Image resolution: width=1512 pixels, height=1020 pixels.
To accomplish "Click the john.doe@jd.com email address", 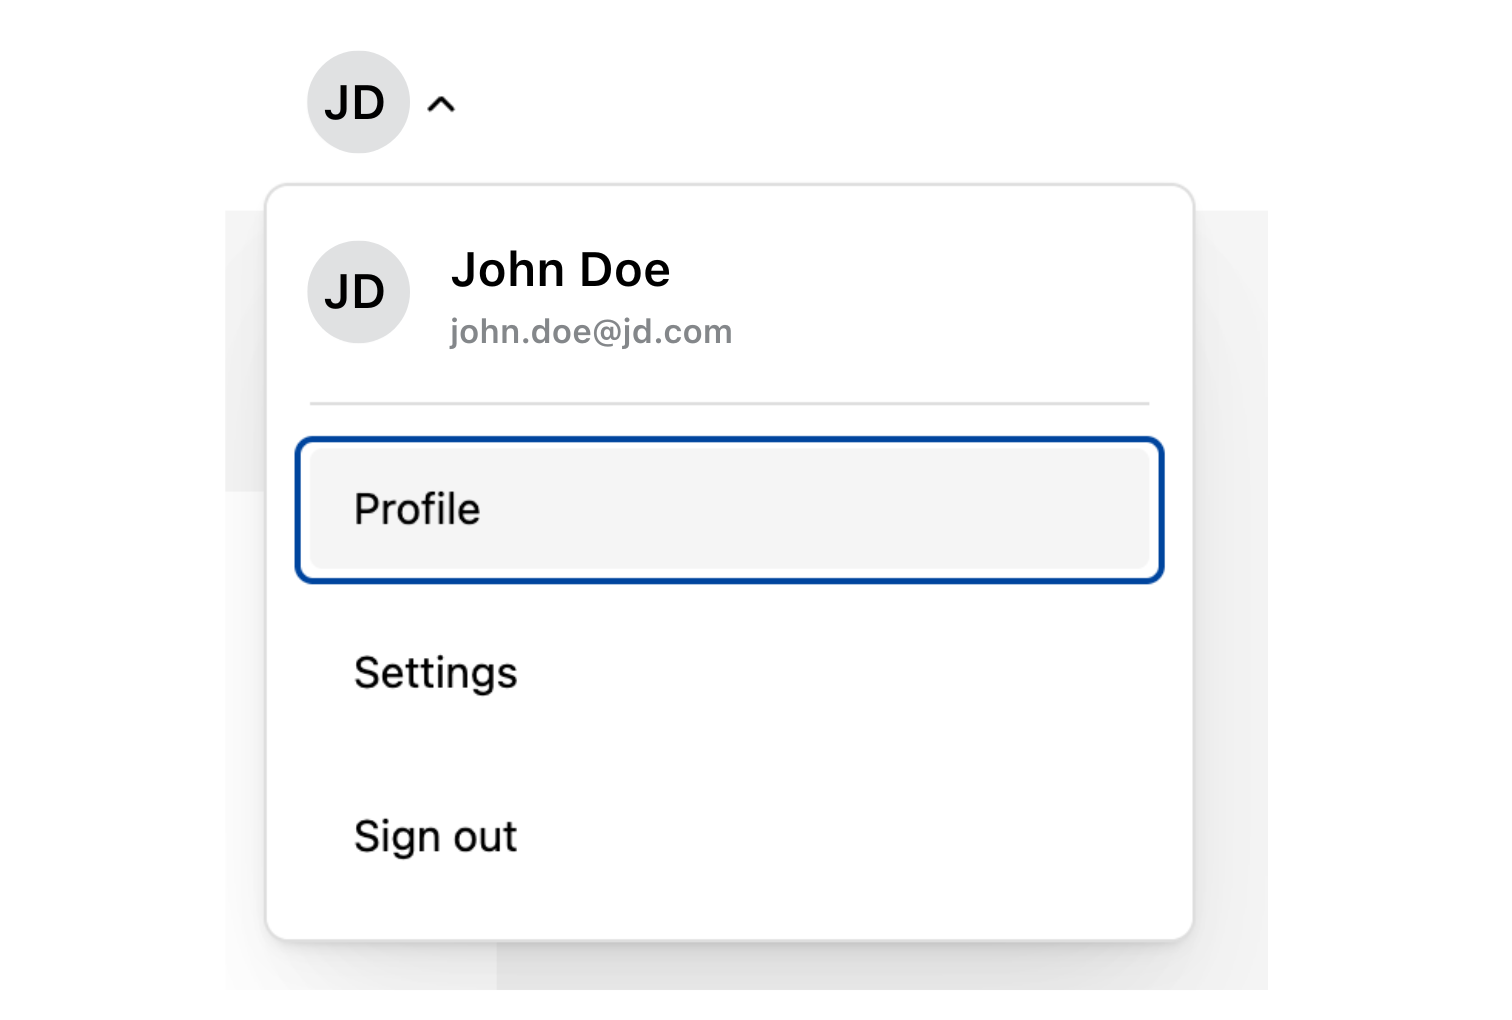I will point(591,332).
